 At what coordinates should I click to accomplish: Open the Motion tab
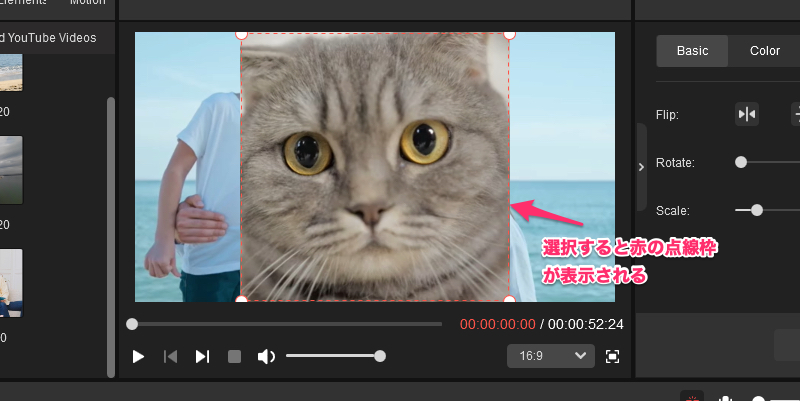pos(87,3)
